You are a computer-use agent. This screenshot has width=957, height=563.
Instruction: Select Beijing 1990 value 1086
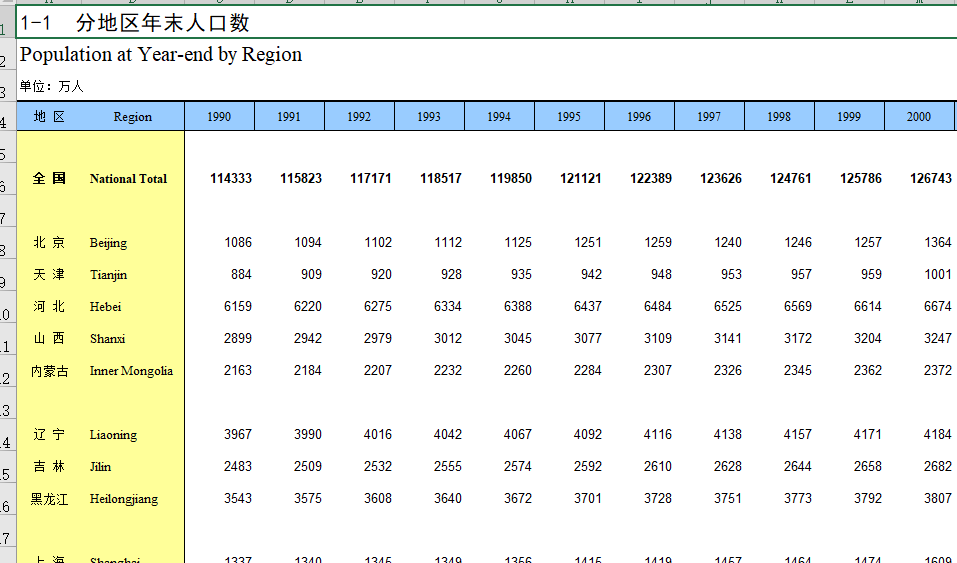tap(238, 242)
